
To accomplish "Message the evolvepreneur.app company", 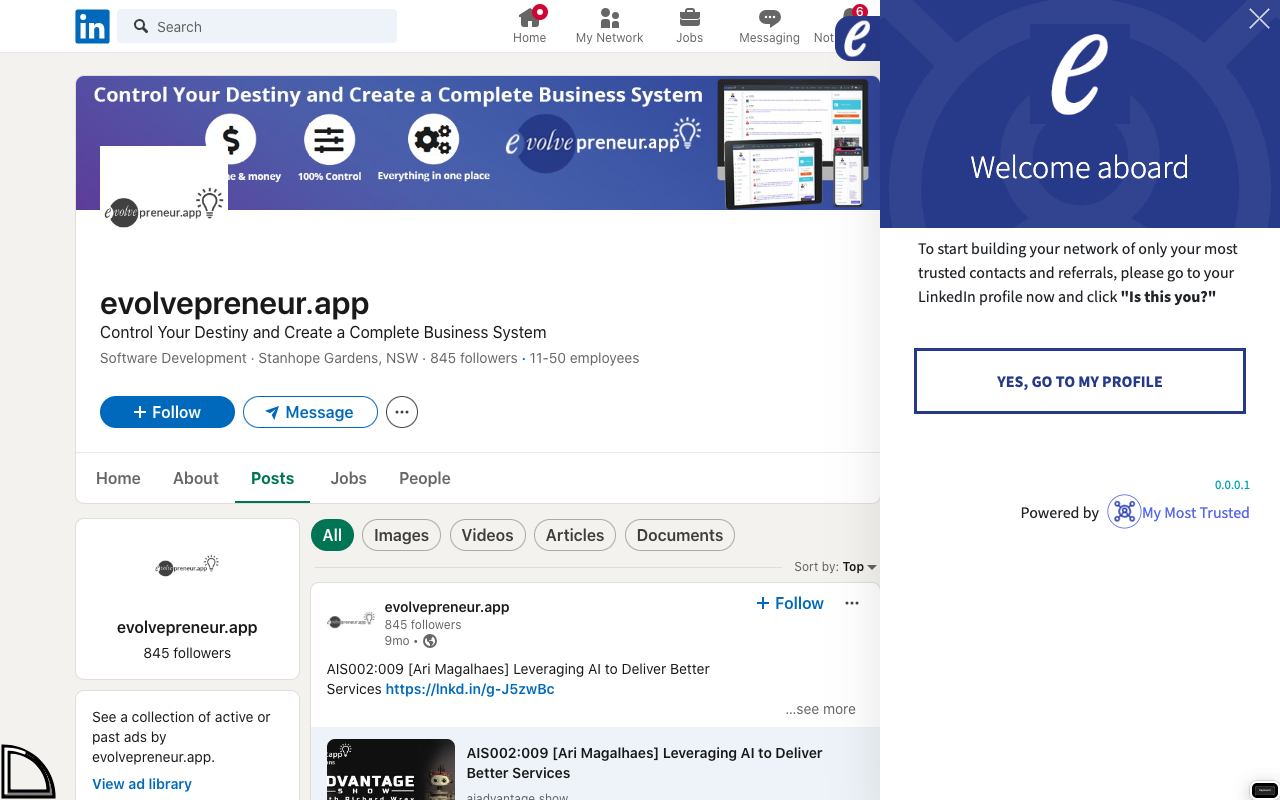I will 310,412.
